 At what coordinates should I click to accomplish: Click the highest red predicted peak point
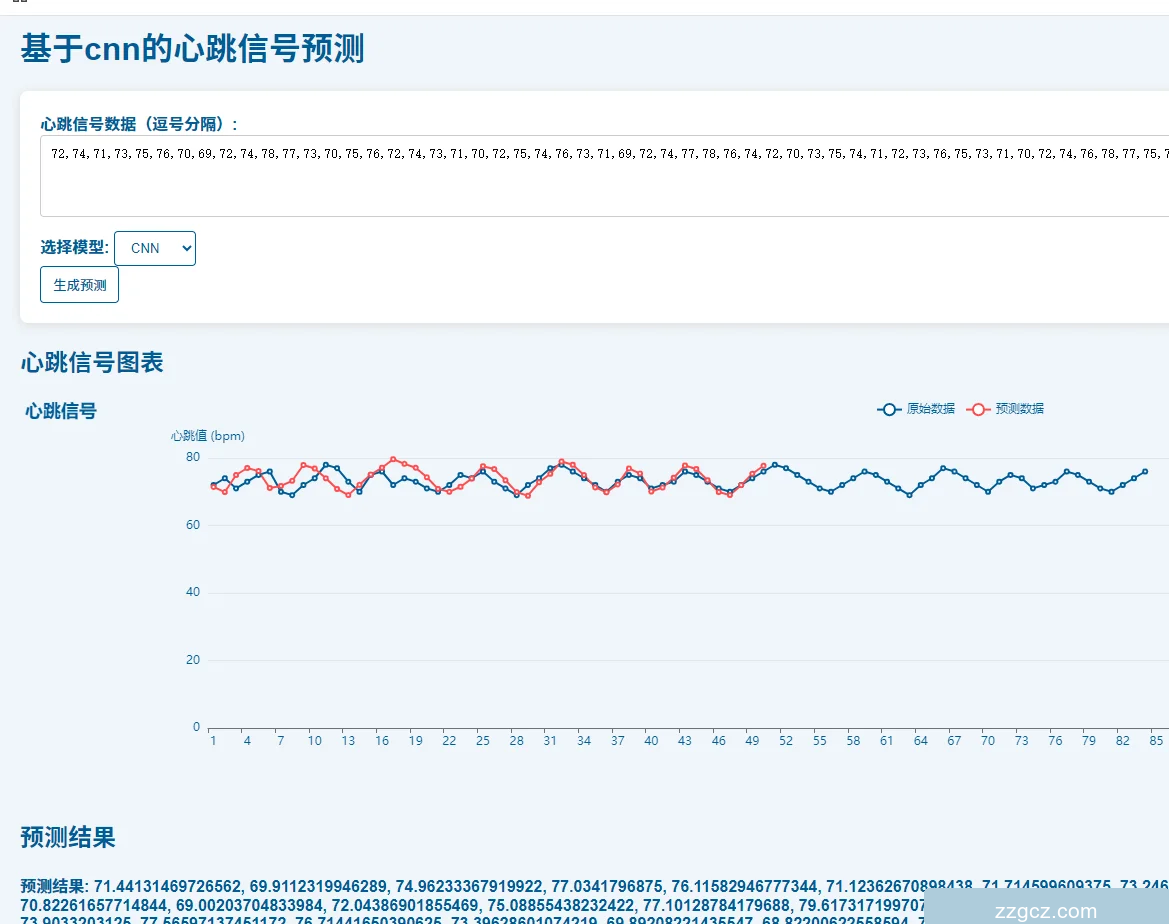pos(393,460)
